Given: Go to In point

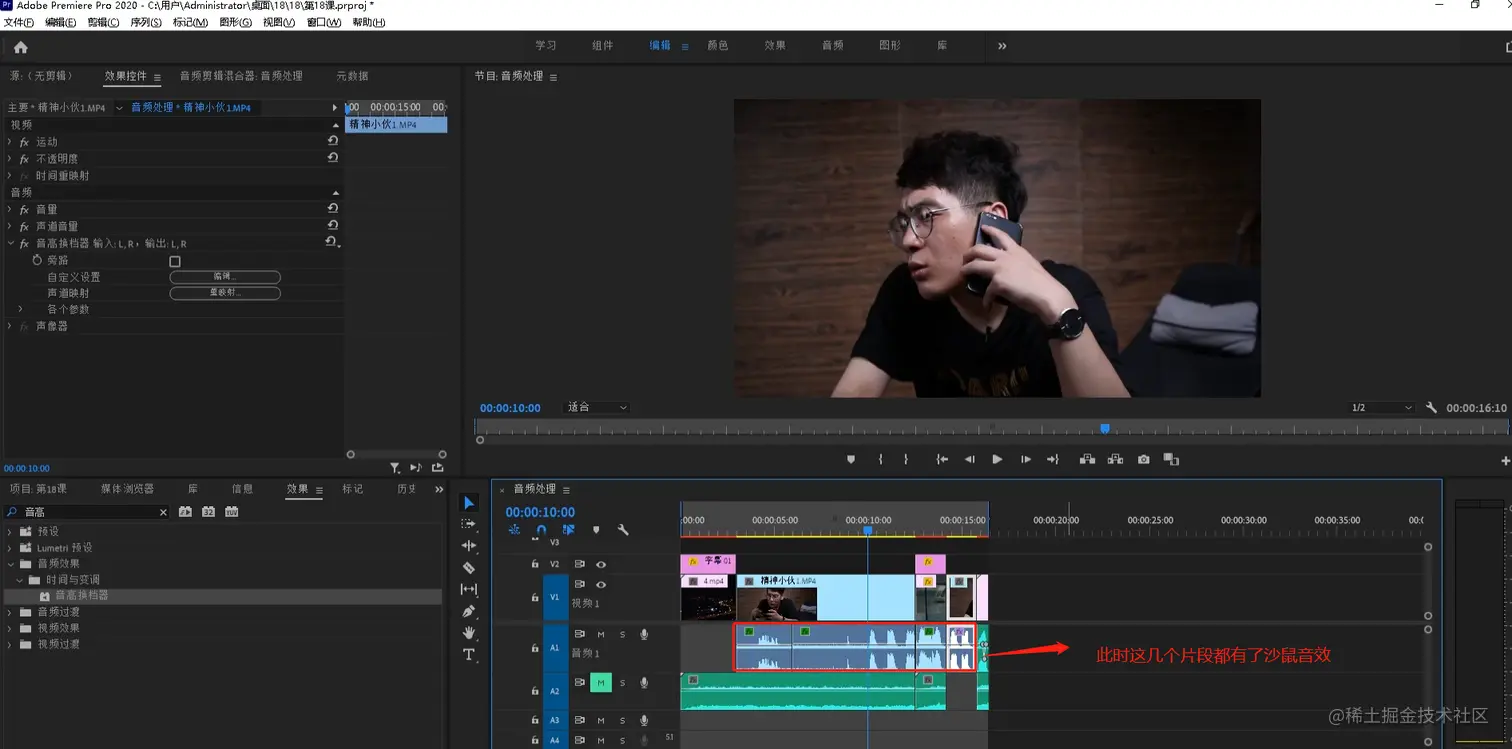Looking at the screenshot, I should click(x=941, y=459).
